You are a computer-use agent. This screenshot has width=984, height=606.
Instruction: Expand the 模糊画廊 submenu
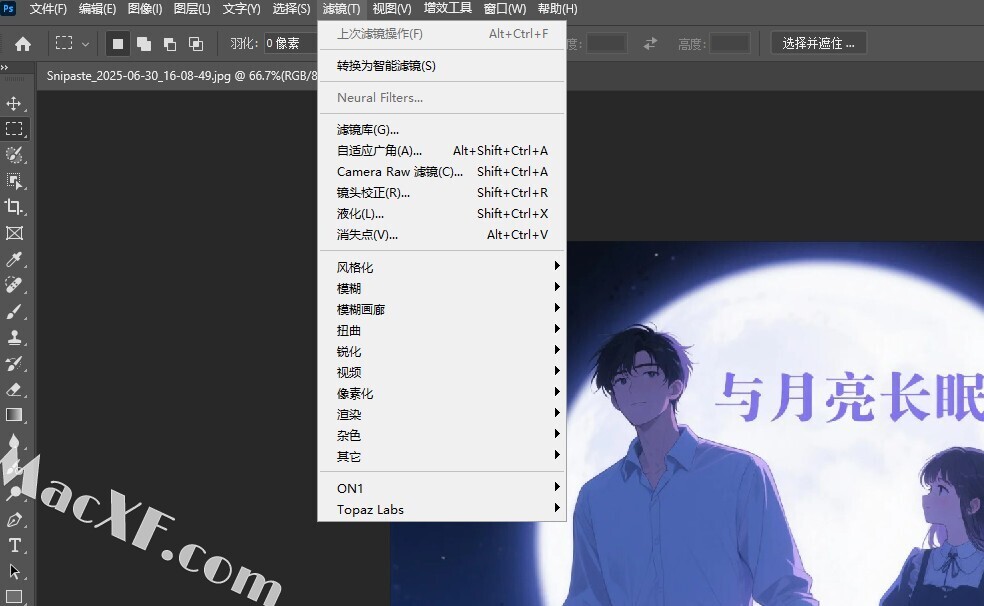442,309
